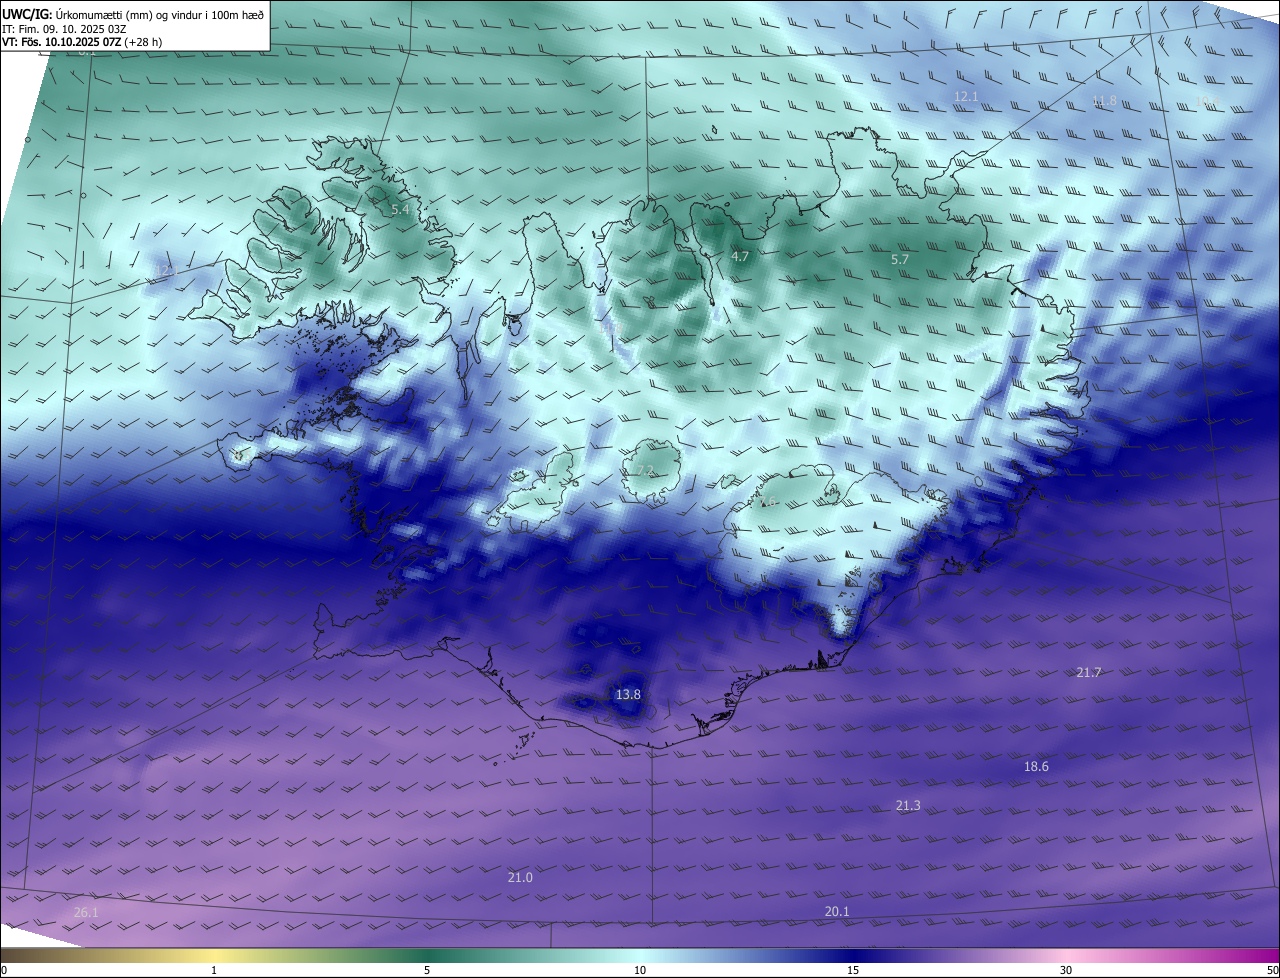Click the 4.7 value label on the map
Screen dimensions: 1280x978
(x=740, y=257)
